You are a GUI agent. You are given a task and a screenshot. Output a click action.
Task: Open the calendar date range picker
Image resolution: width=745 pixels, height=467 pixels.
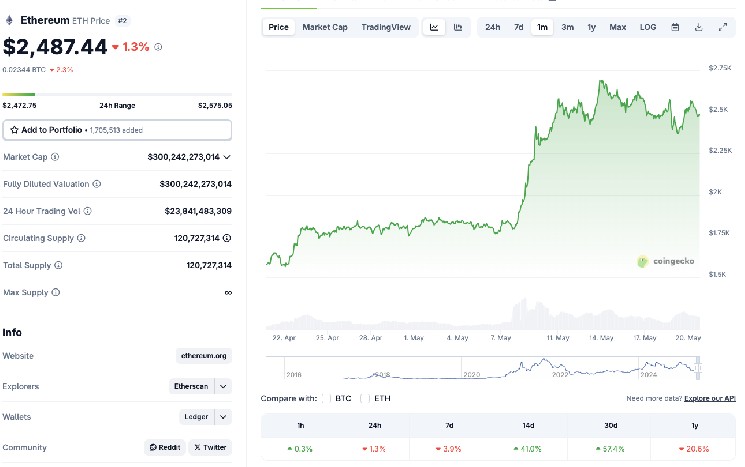675,27
